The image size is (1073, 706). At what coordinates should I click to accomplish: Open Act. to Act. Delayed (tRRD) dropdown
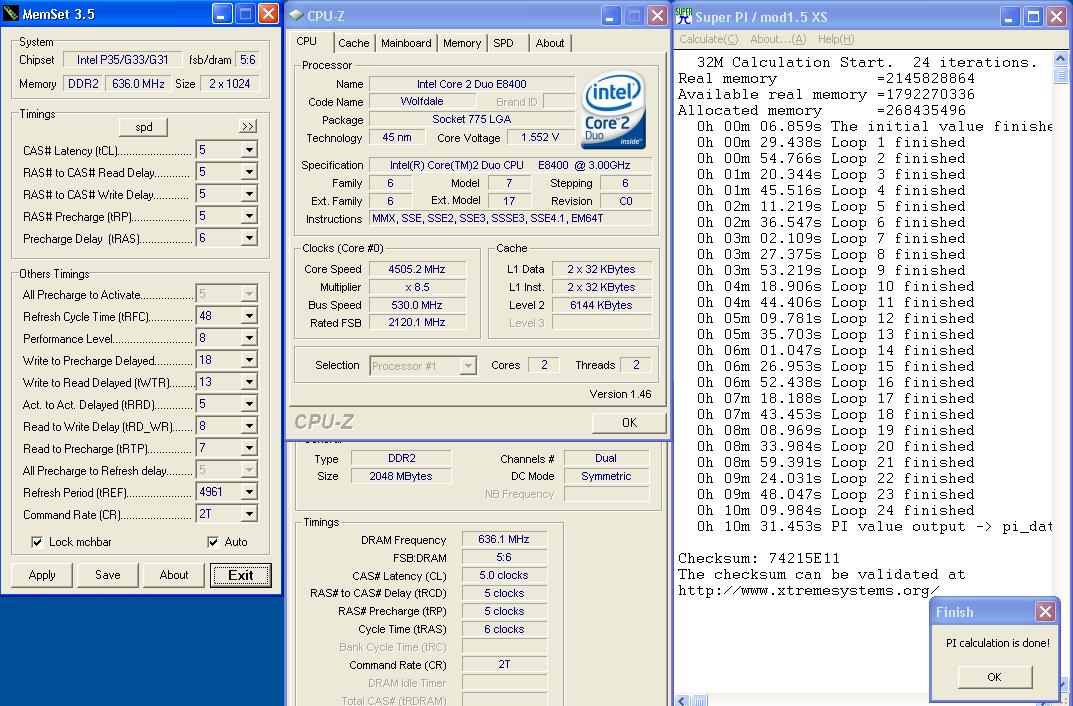click(249, 404)
